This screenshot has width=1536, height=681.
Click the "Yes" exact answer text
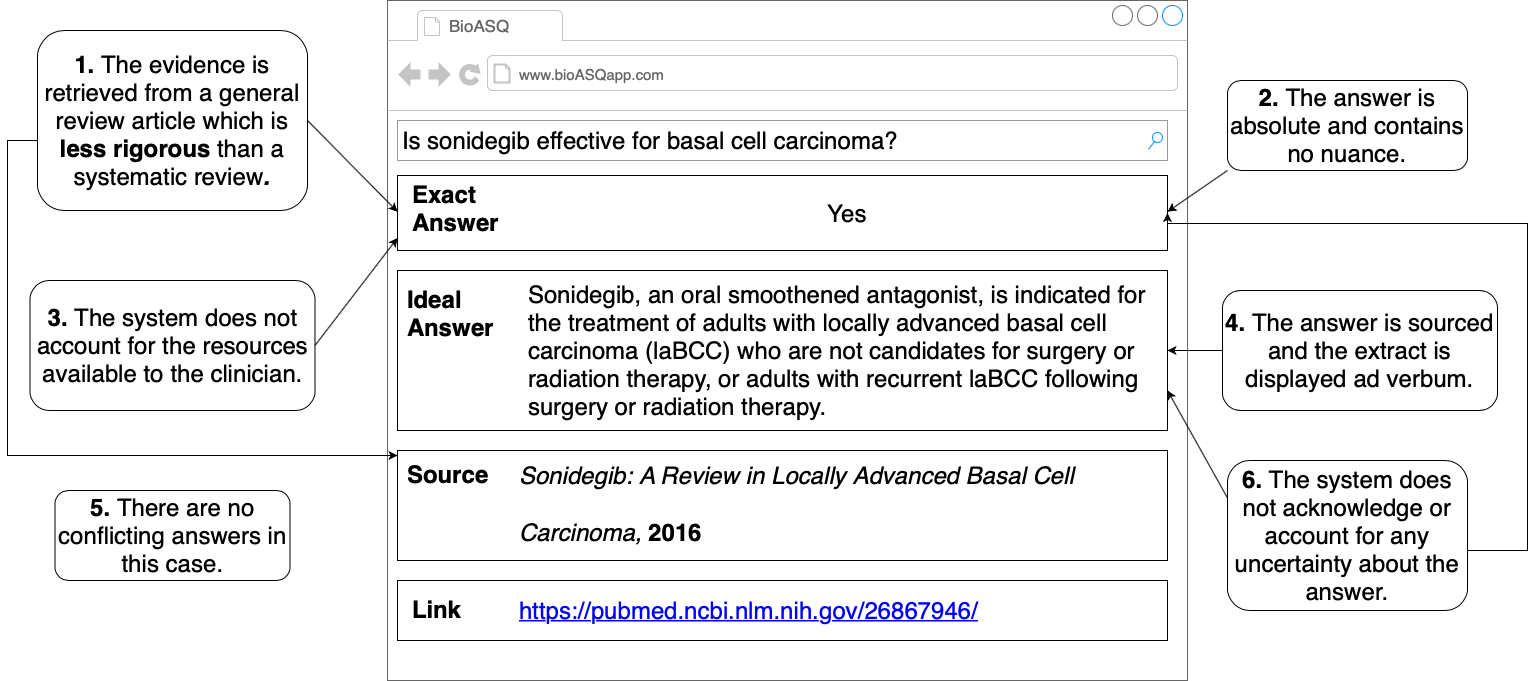(846, 213)
